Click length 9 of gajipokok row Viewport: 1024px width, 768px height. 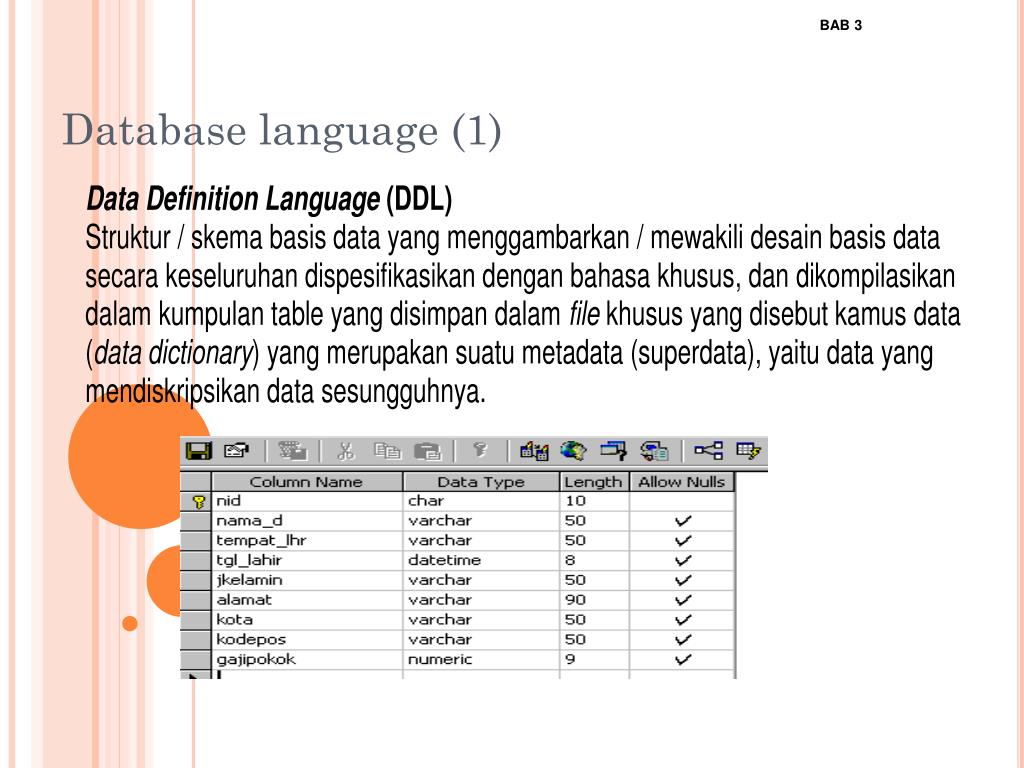click(x=594, y=659)
